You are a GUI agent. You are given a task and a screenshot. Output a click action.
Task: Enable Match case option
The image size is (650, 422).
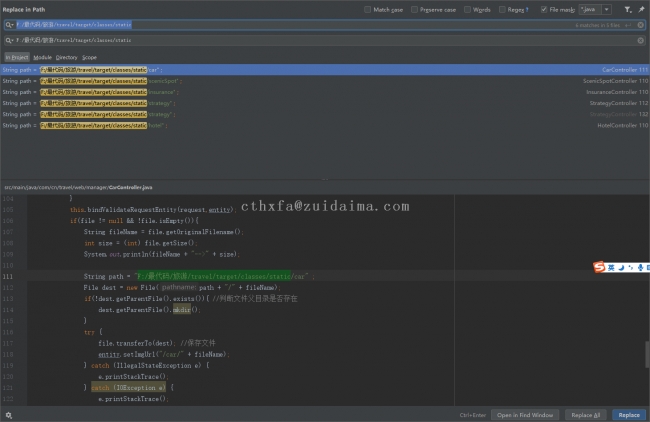point(370,9)
